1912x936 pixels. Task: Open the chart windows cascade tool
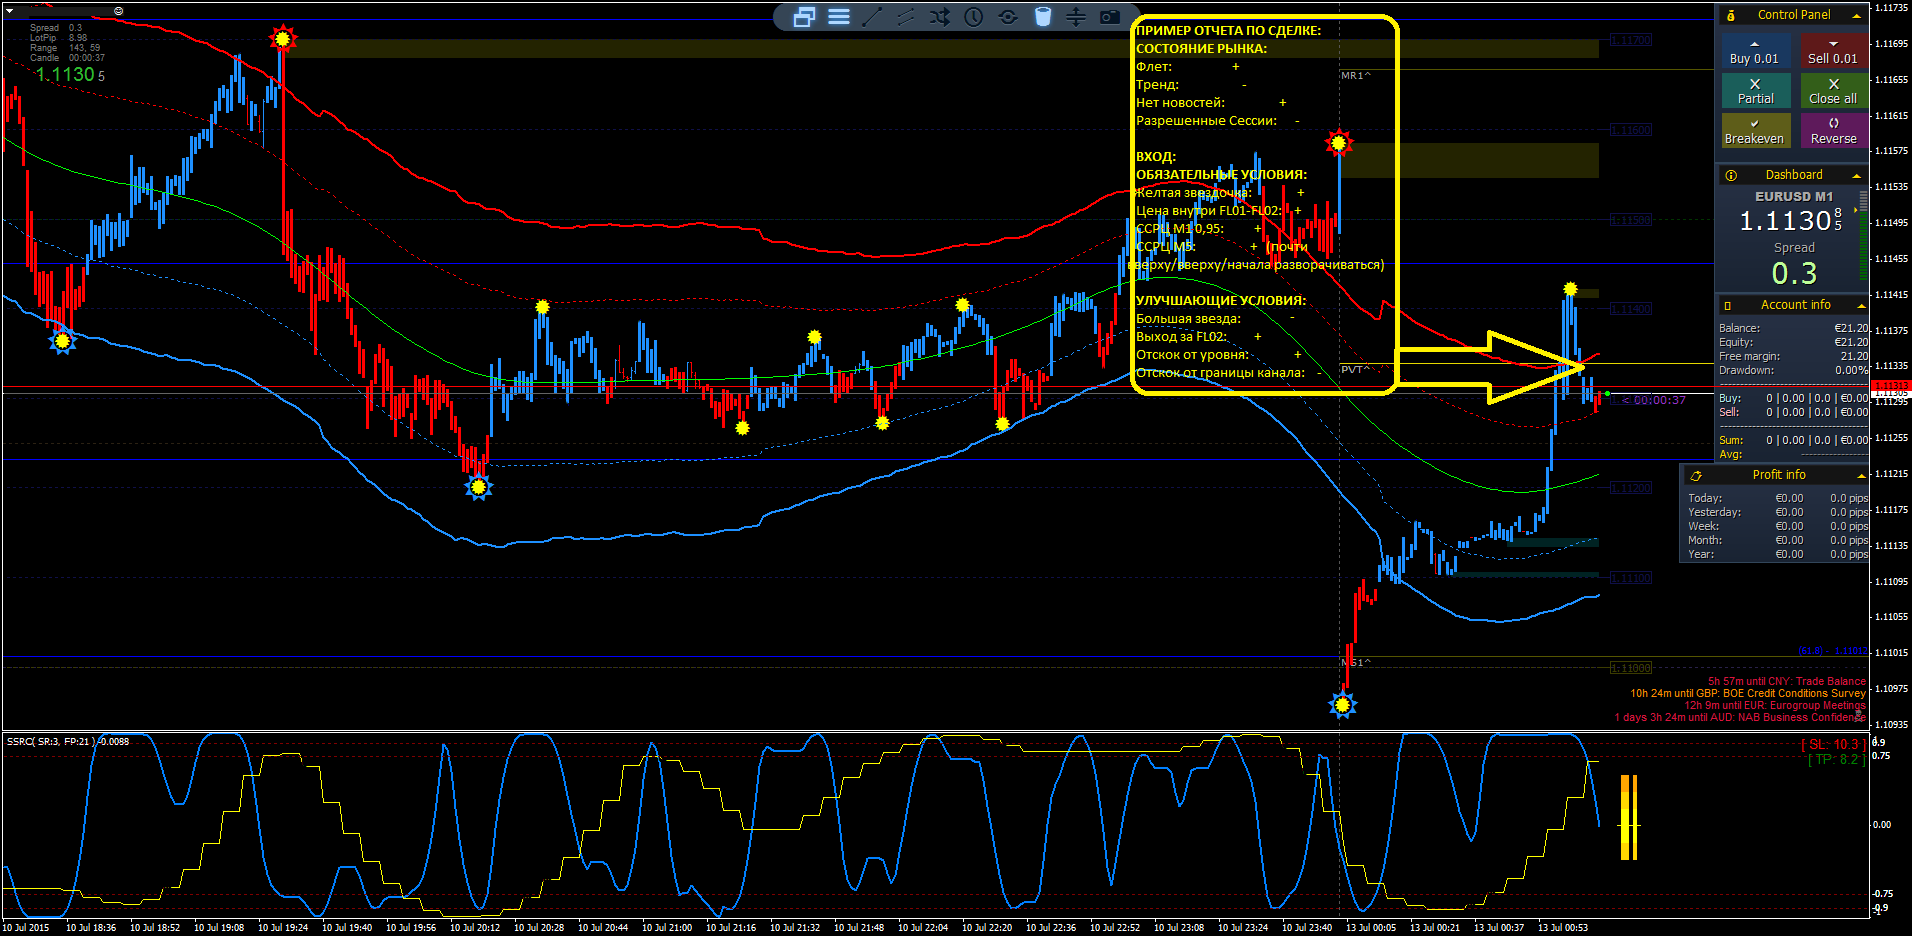pyautogui.click(x=805, y=17)
